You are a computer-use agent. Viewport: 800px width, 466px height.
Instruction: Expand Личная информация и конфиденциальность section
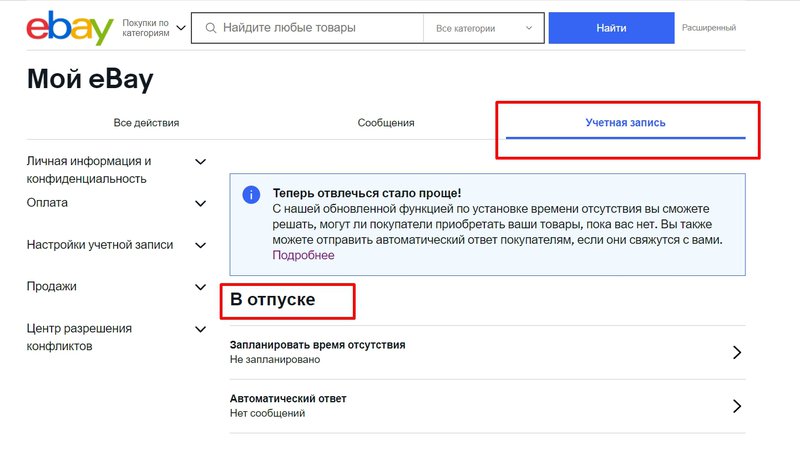tap(201, 162)
